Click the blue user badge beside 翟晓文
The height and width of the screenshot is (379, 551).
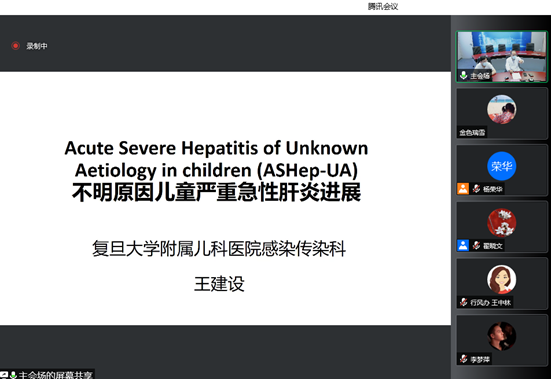(463, 245)
